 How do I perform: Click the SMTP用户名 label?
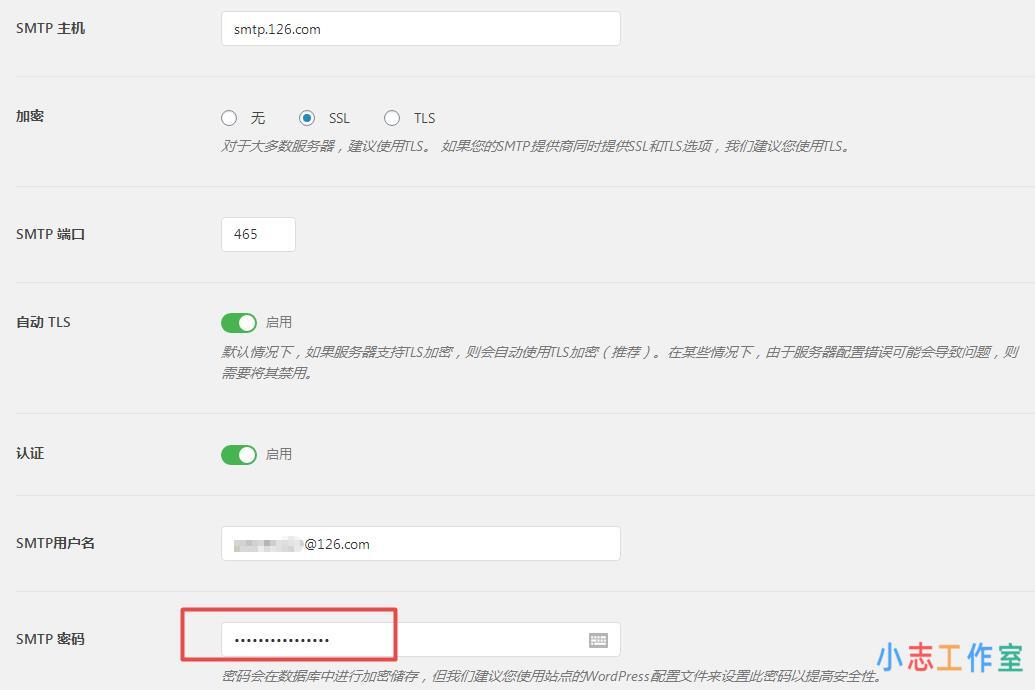(x=55, y=544)
